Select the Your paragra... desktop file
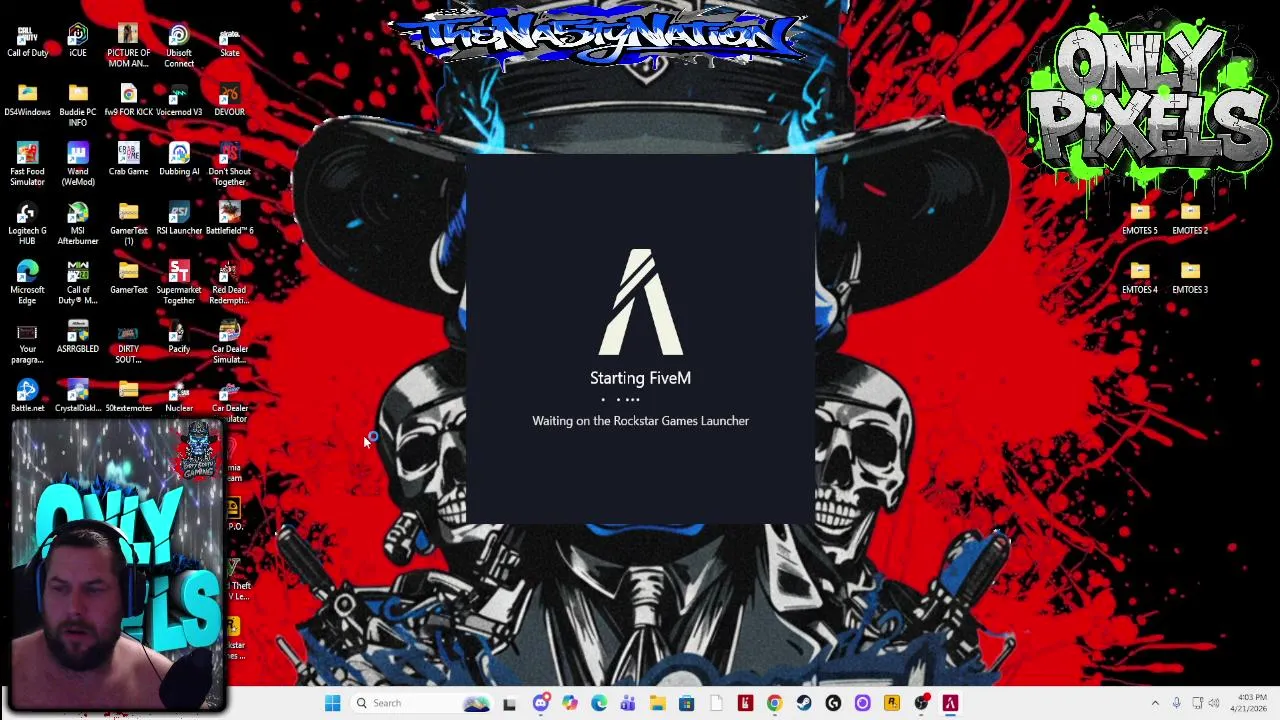Image resolution: width=1280 pixels, height=720 pixels. click(27, 341)
